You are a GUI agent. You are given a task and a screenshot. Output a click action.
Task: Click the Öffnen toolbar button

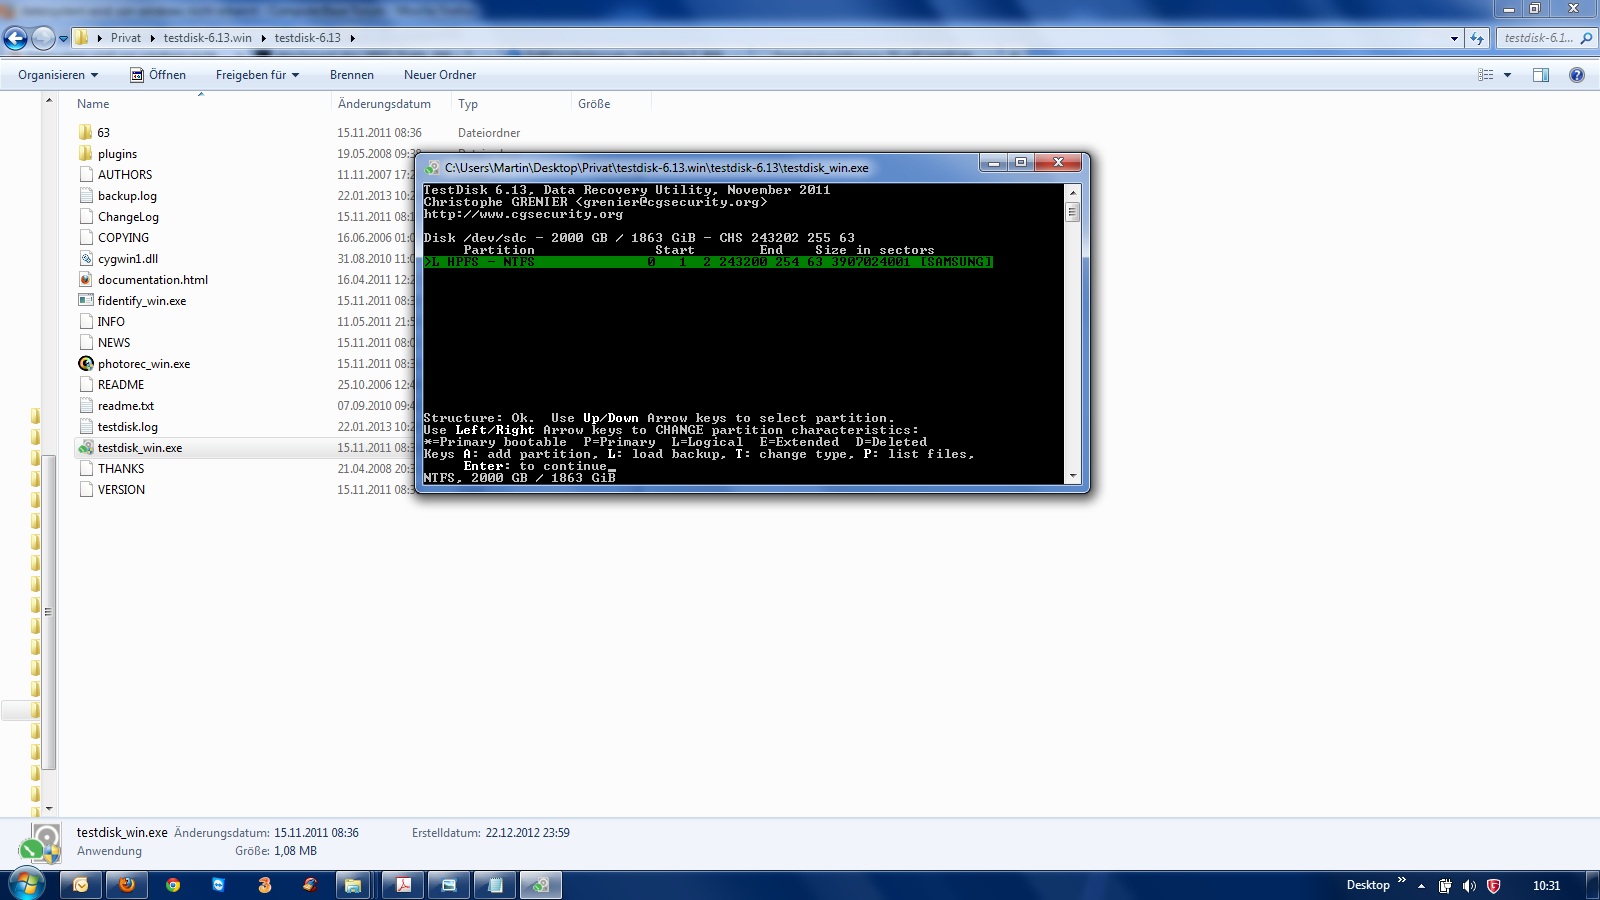click(x=158, y=75)
